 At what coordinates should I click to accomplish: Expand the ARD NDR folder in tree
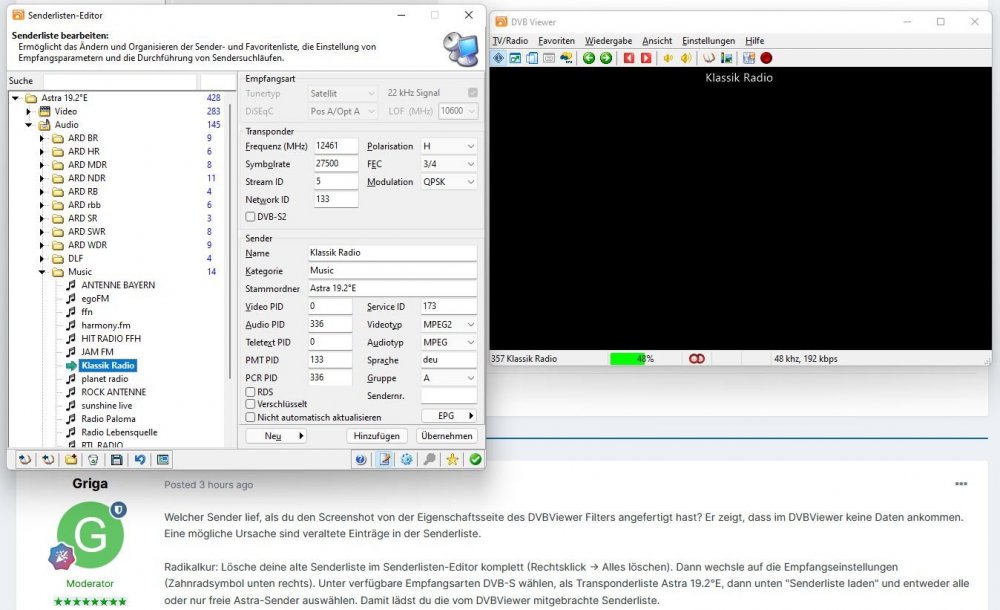click(x=43, y=178)
